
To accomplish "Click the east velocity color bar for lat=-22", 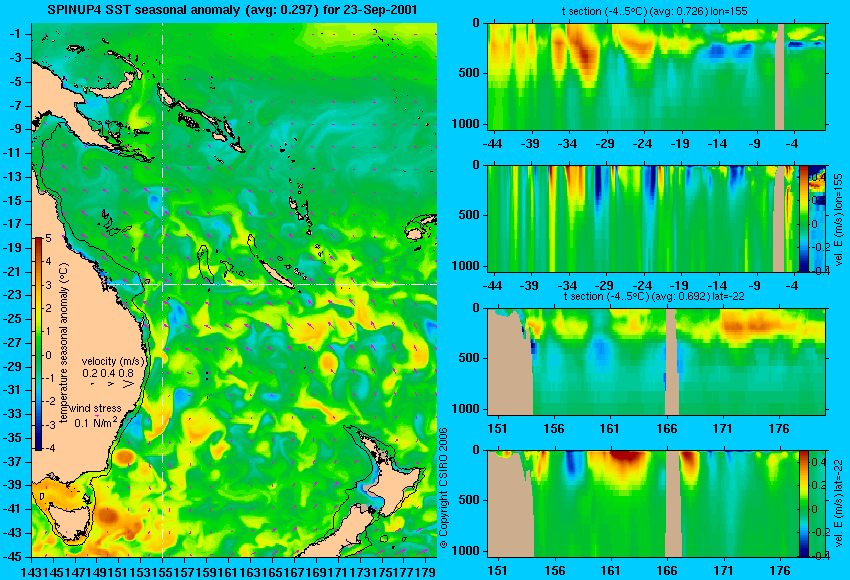I will [x=803, y=504].
